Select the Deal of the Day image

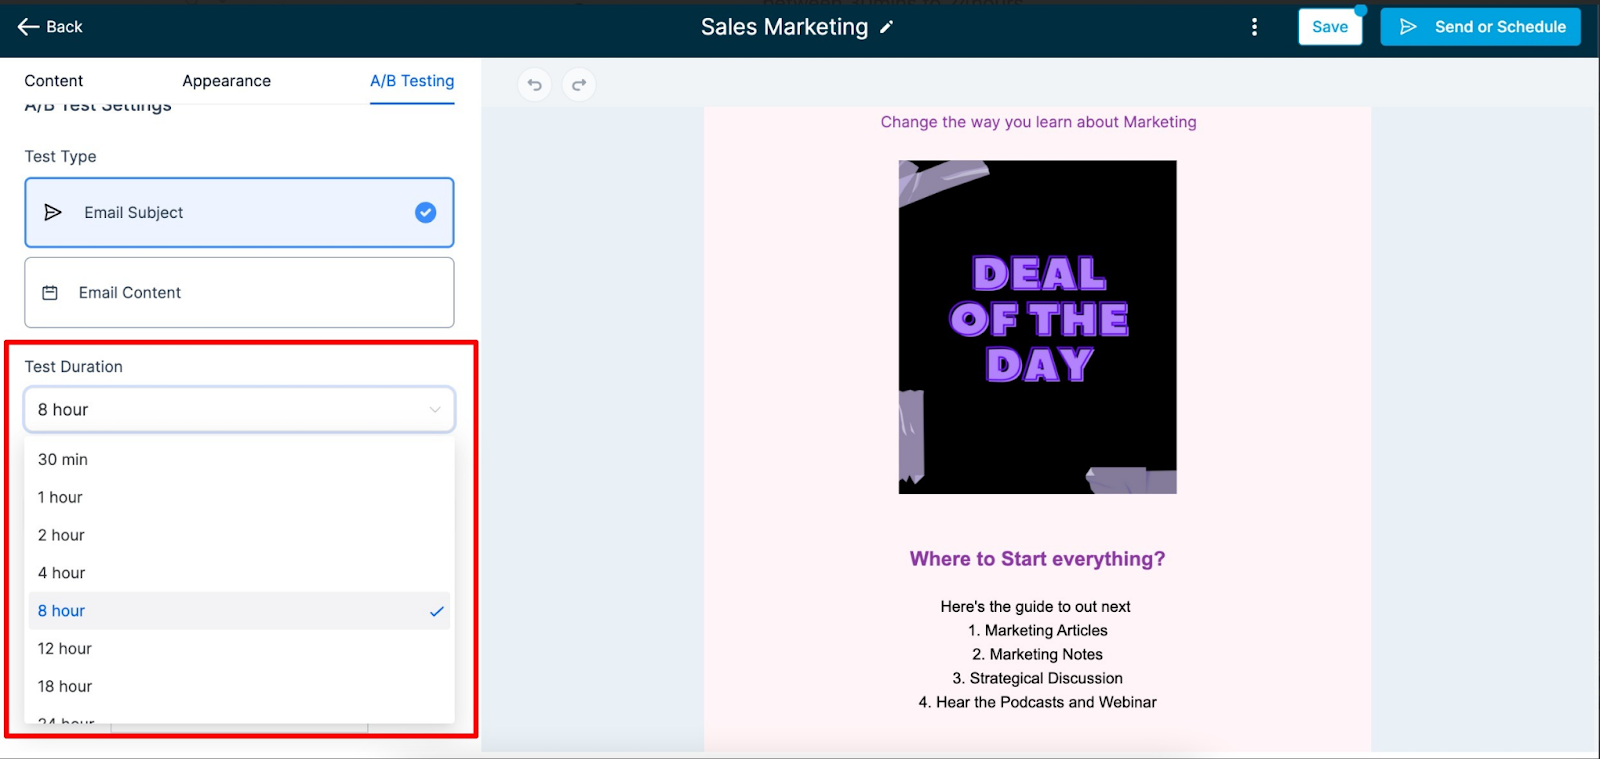click(x=1037, y=327)
